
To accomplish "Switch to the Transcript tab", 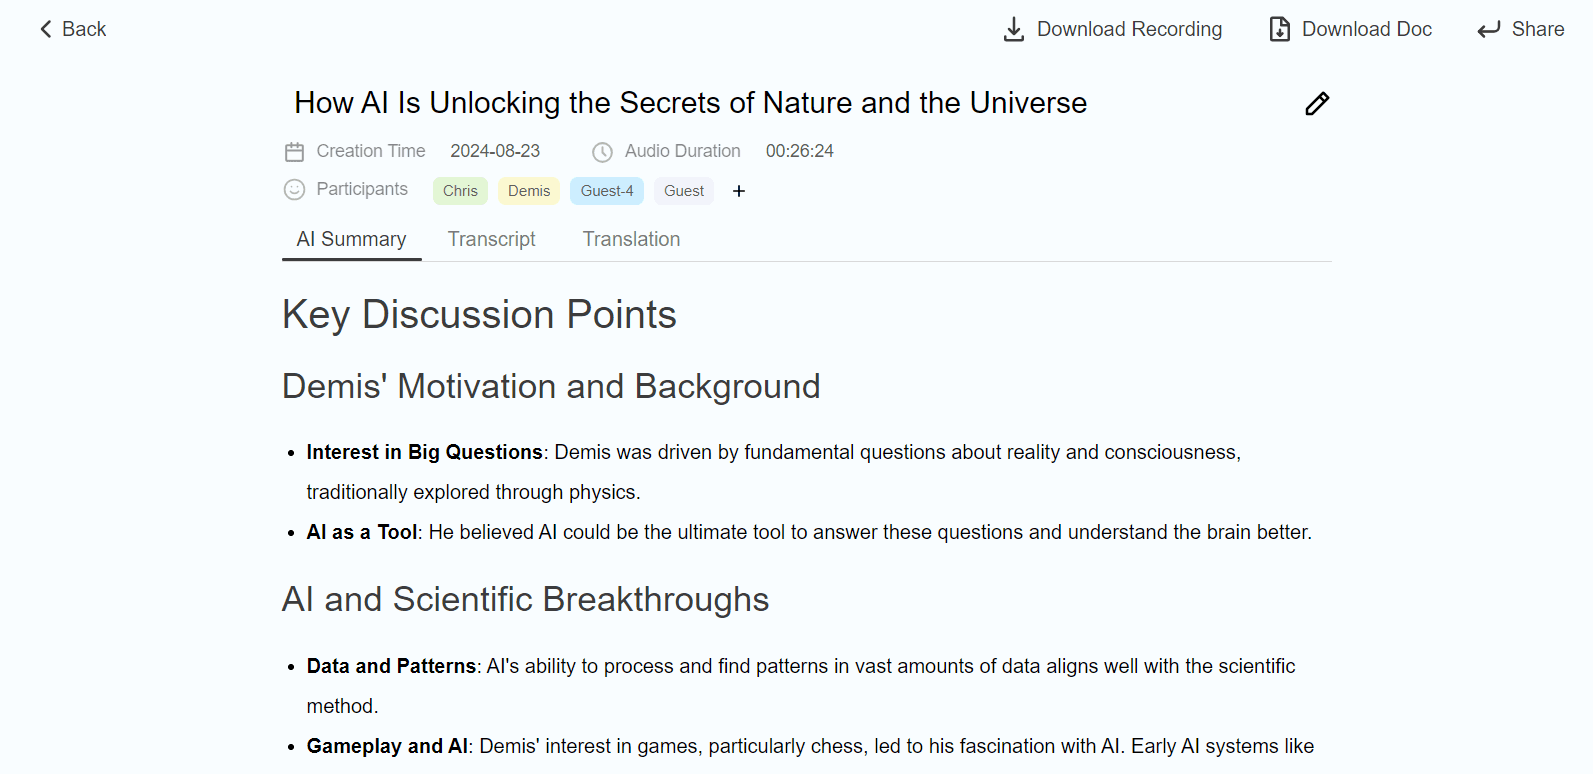I will coord(491,240).
